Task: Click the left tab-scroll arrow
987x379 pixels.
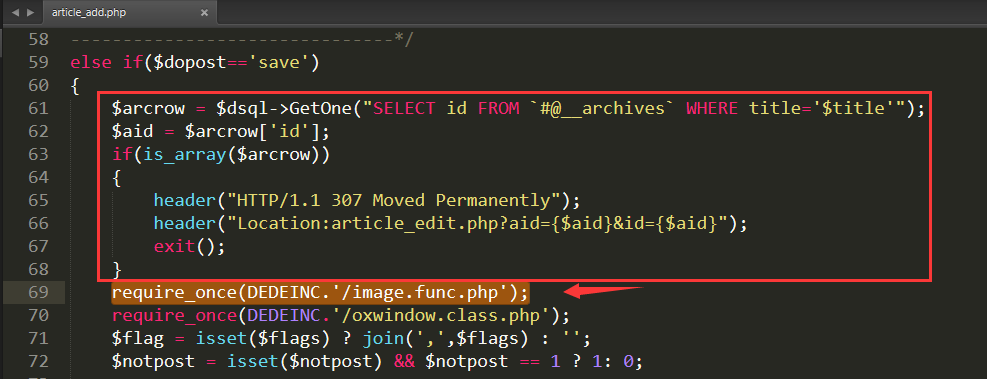Action: [x=15, y=13]
